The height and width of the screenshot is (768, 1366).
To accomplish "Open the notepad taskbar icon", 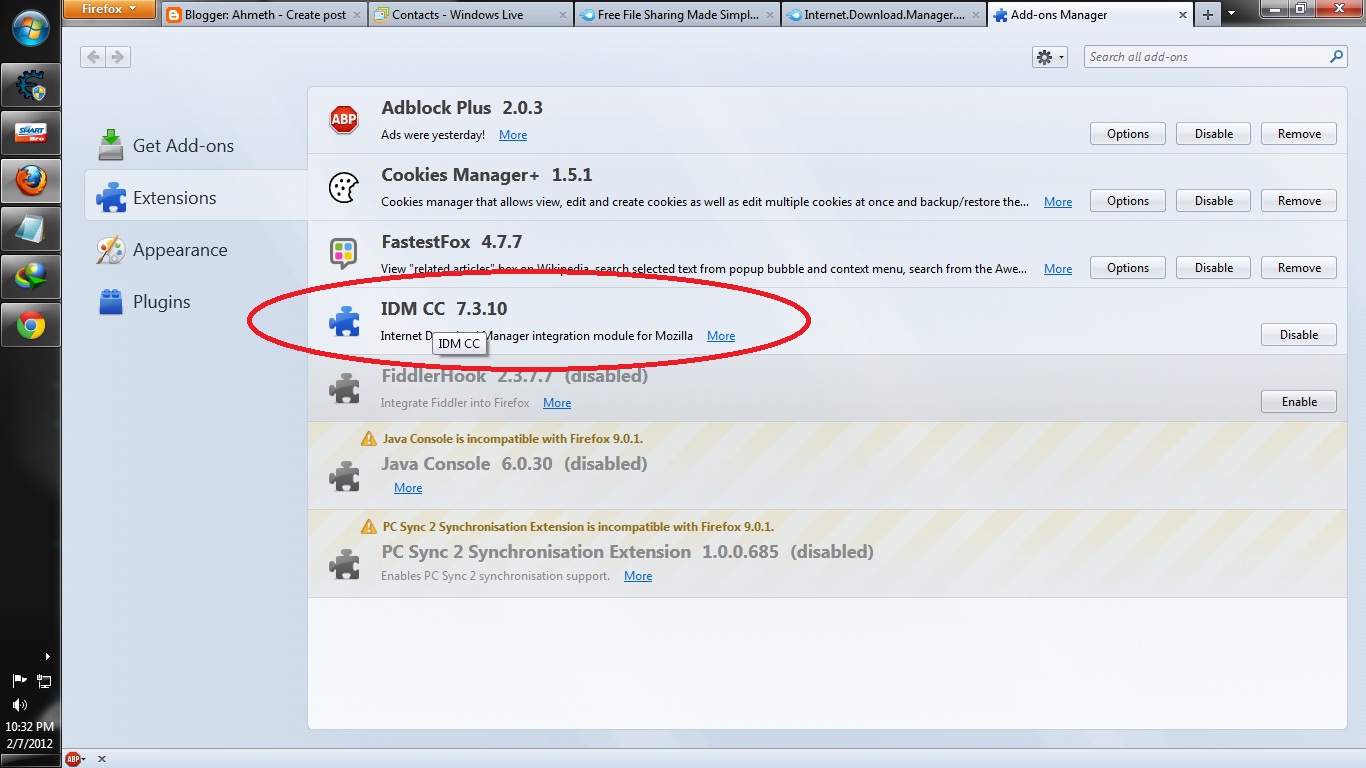I will [31, 229].
